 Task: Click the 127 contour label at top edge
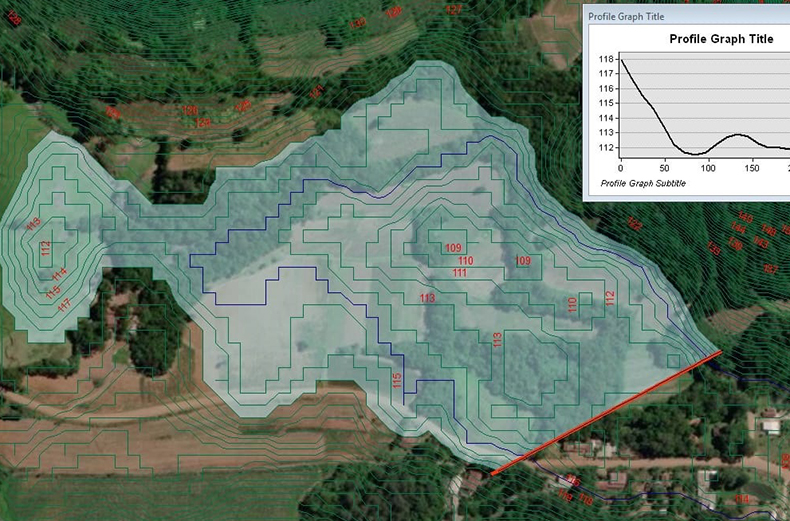[x=454, y=11]
